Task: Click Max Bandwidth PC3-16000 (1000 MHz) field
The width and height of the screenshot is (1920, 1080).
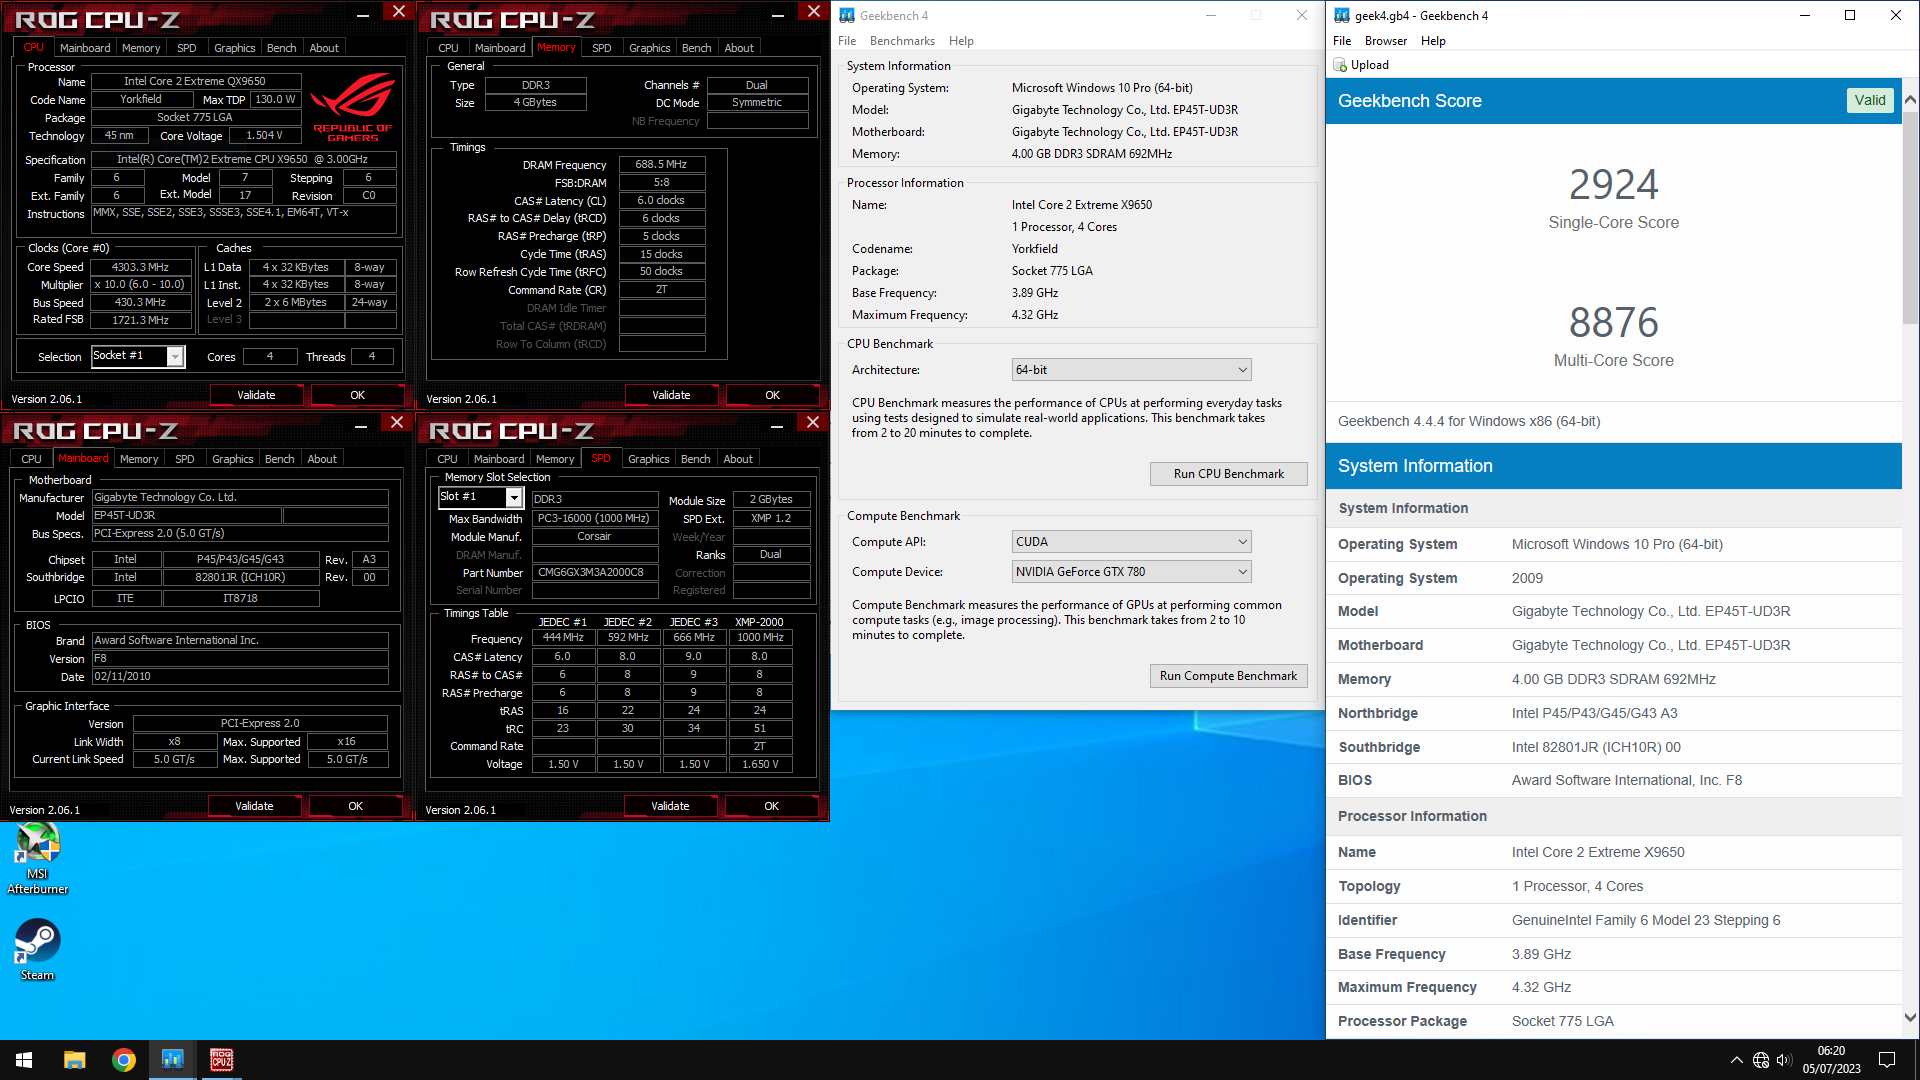Action: click(x=594, y=518)
